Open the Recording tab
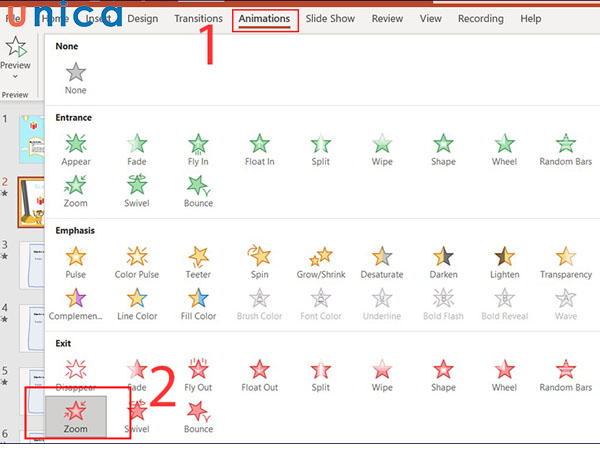 pyautogui.click(x=481, y=18)
